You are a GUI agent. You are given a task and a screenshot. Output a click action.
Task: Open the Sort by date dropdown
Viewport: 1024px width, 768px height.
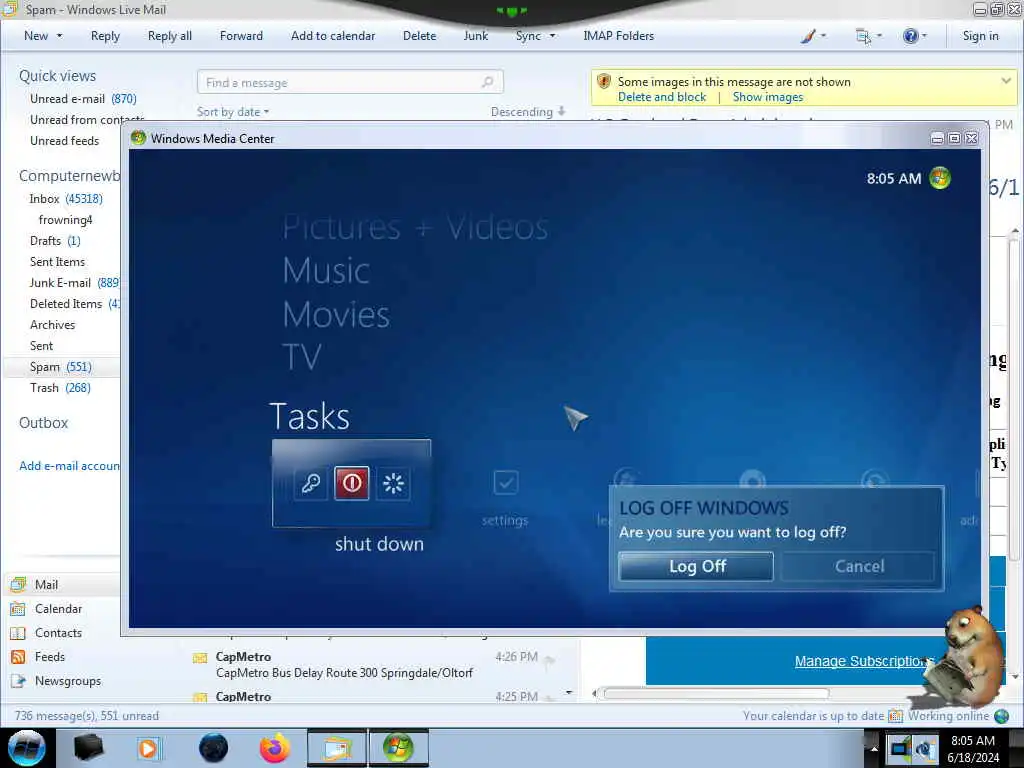tap(232, 112)
